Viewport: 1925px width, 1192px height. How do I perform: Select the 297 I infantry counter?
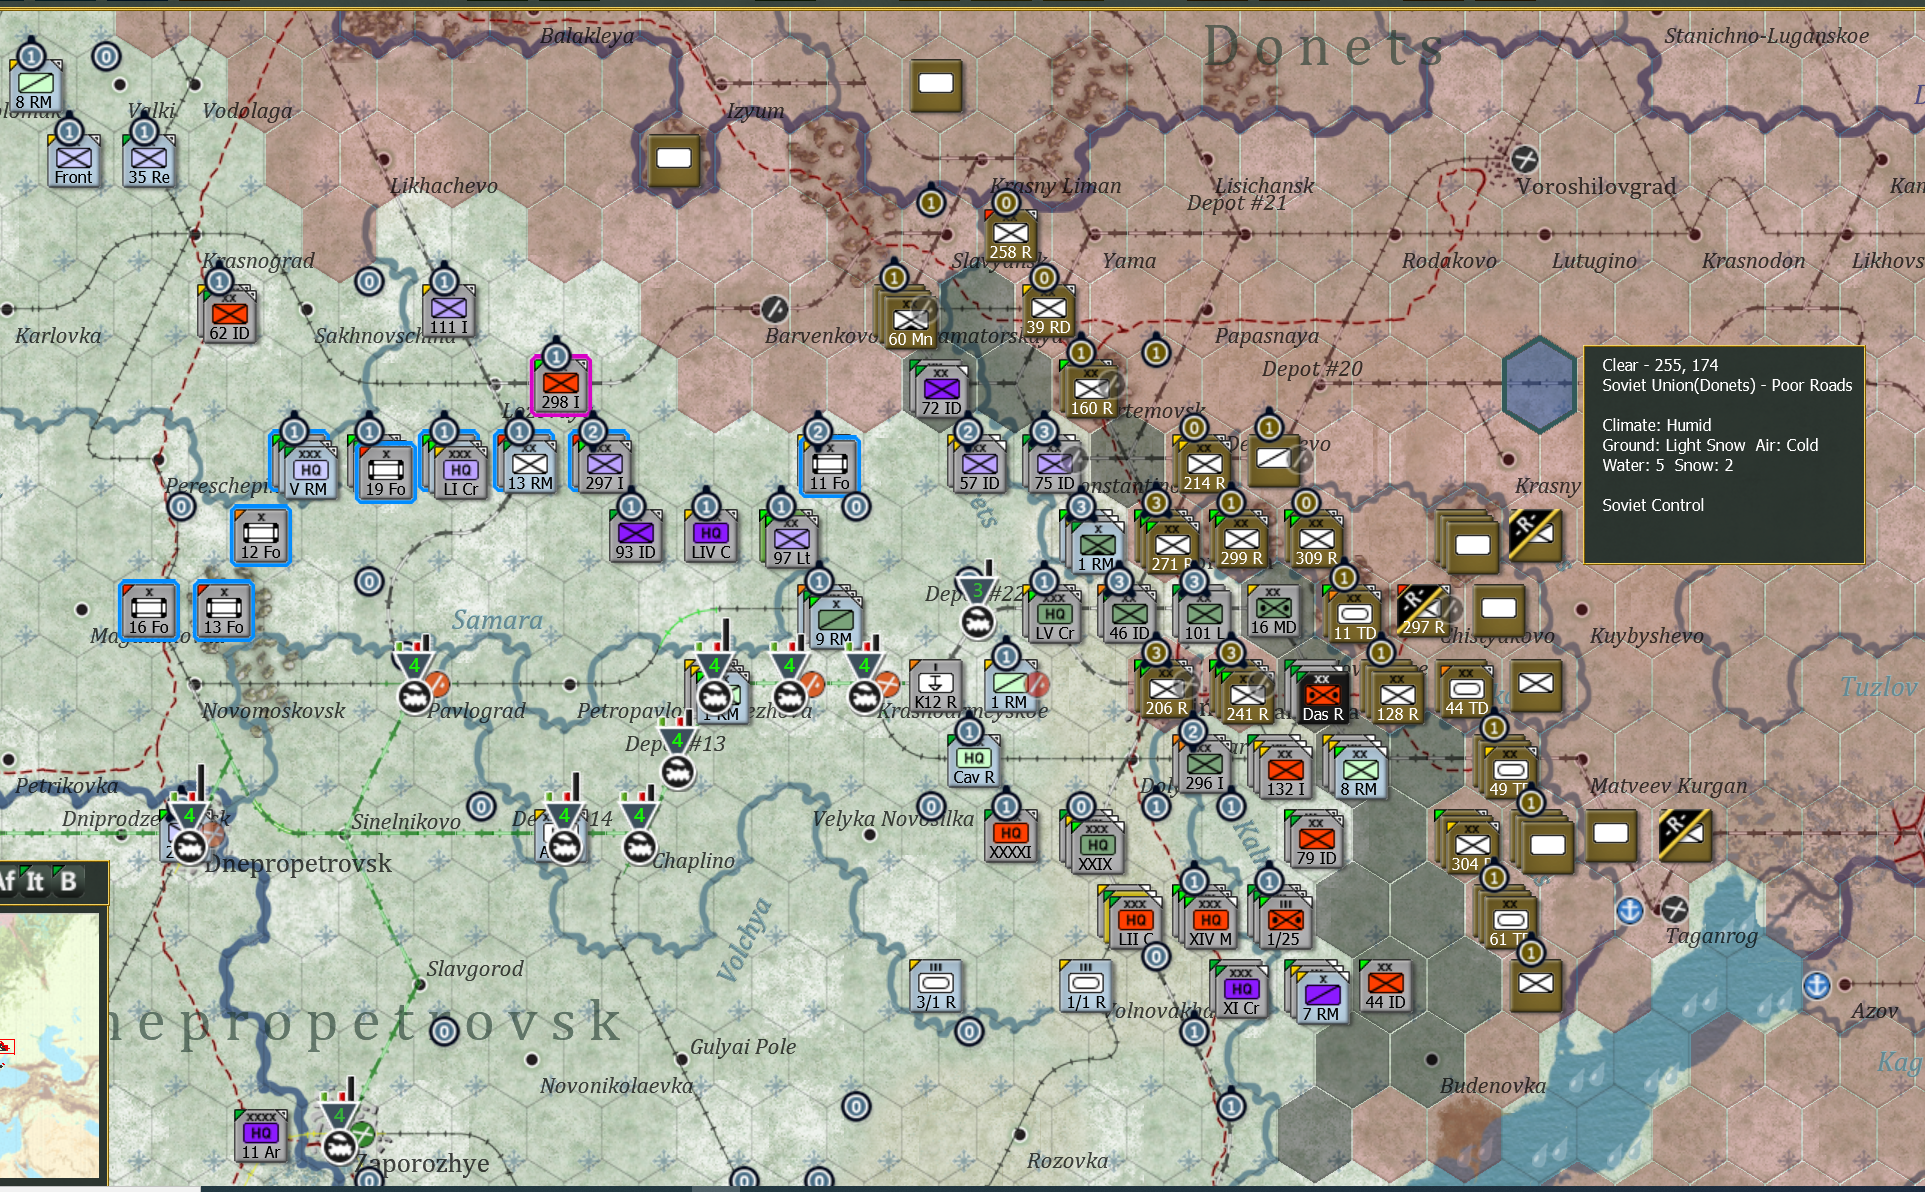click(604, 467)
